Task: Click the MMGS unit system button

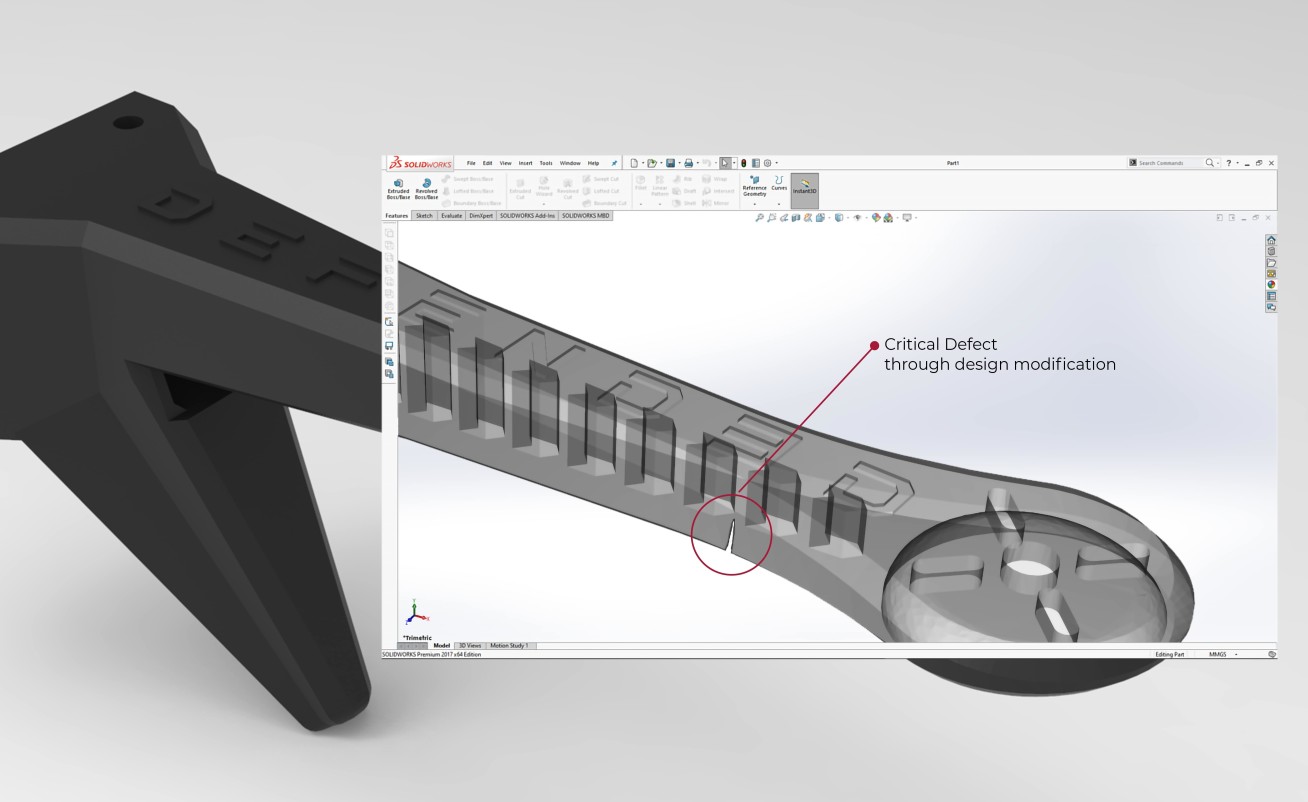Action: click(x=1217, y=654)
